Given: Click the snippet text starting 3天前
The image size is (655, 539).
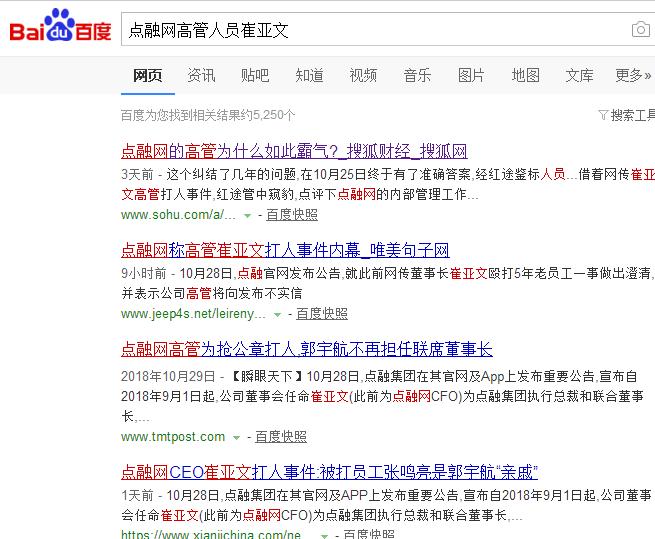Looking at the screenshot, I should [388, 184].
